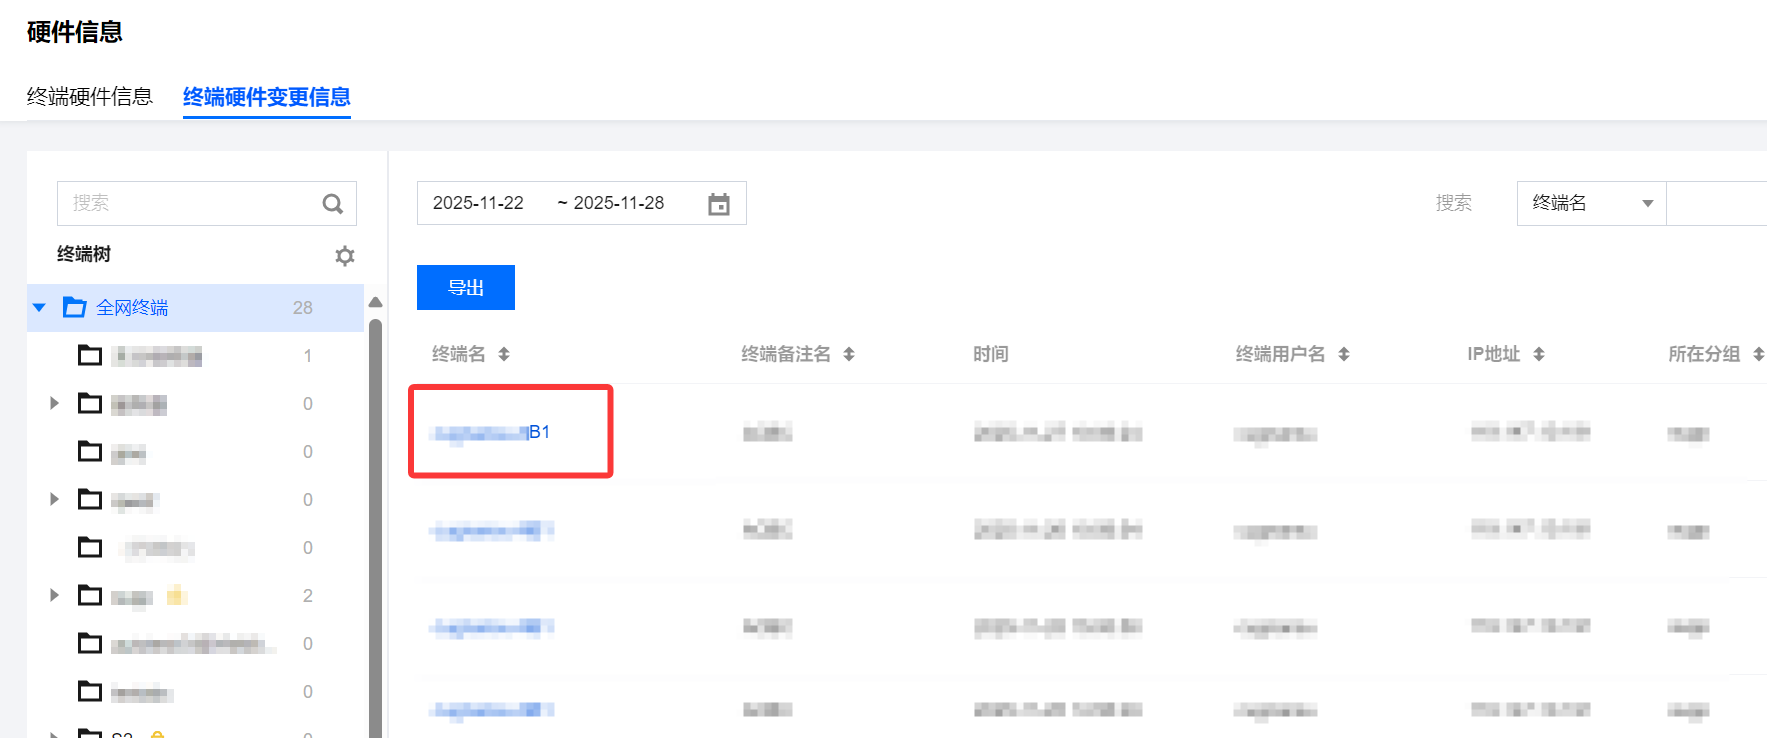Open terminal tree settings gear
Screen dimensions: 1767x738
(x=345, y=256)
